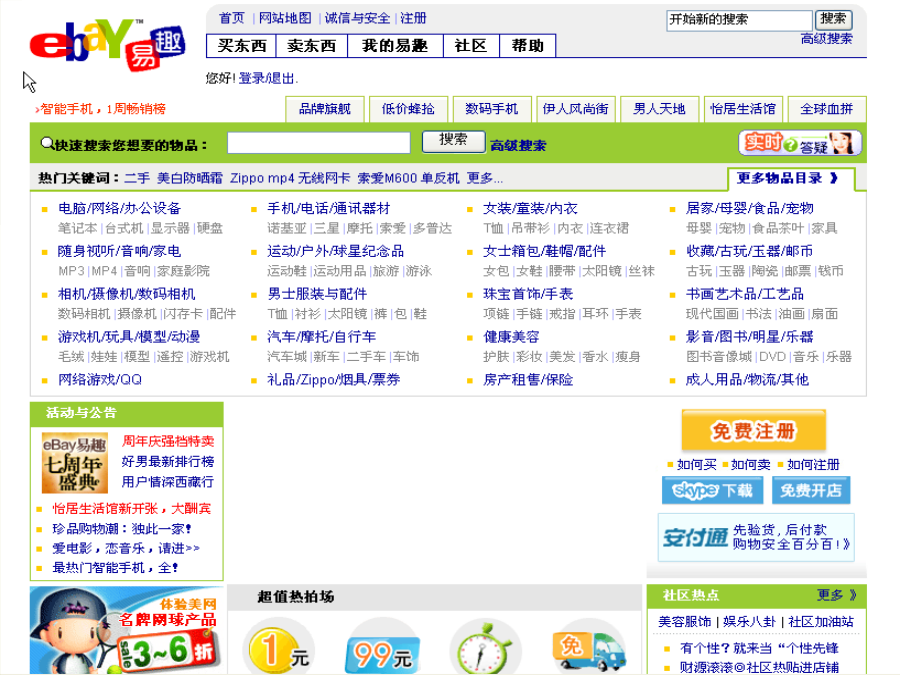Click the 免费开店 button

tap(810, 490)
